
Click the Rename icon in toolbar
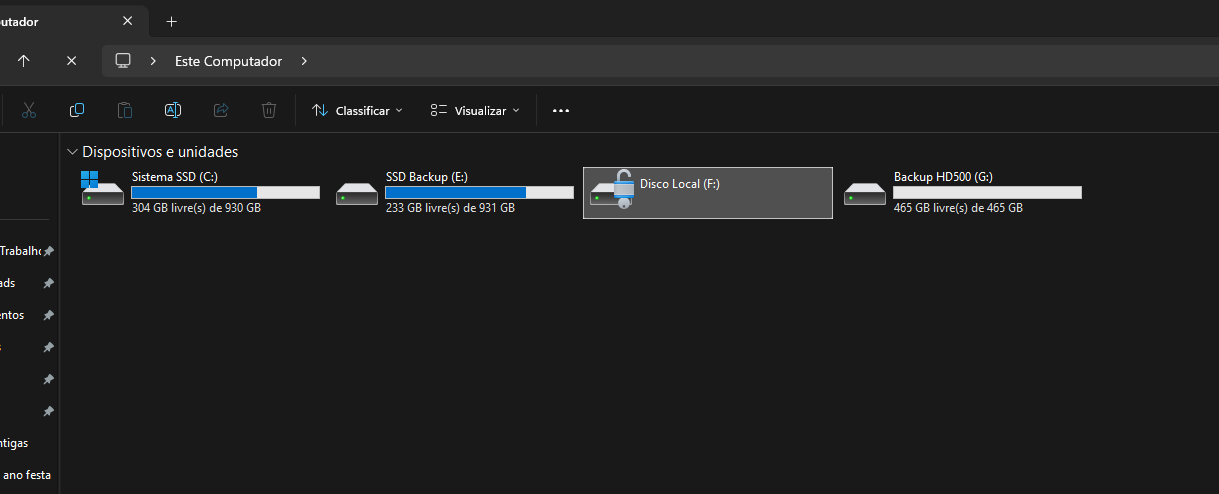tap(173, 110)
